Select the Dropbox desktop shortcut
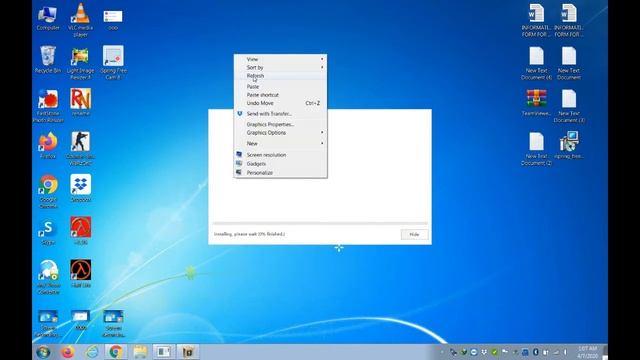This screenshot has width=640, height=360. click(80, 188)
